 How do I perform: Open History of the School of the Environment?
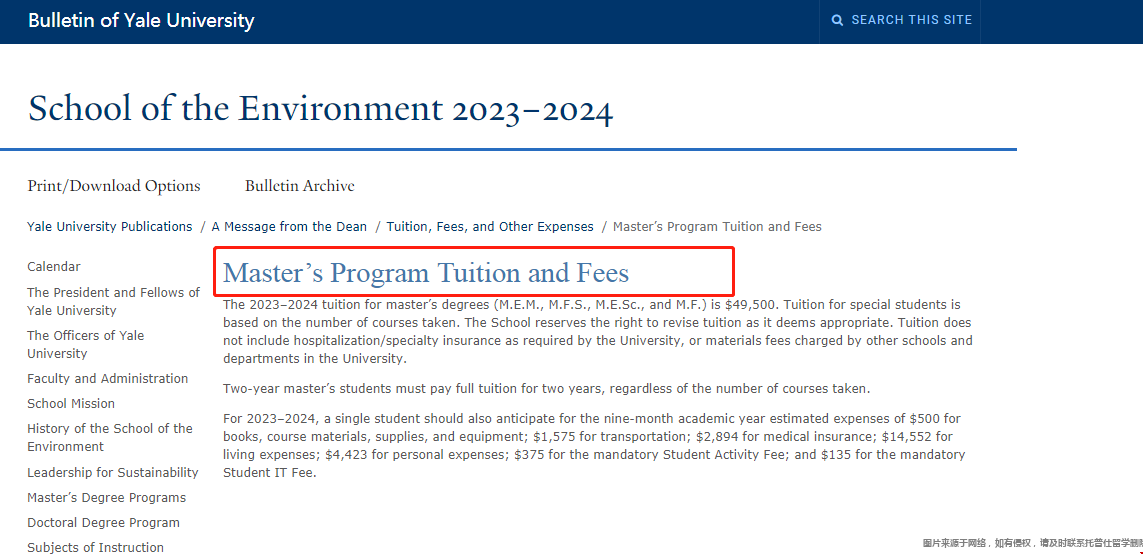[109, 437]
